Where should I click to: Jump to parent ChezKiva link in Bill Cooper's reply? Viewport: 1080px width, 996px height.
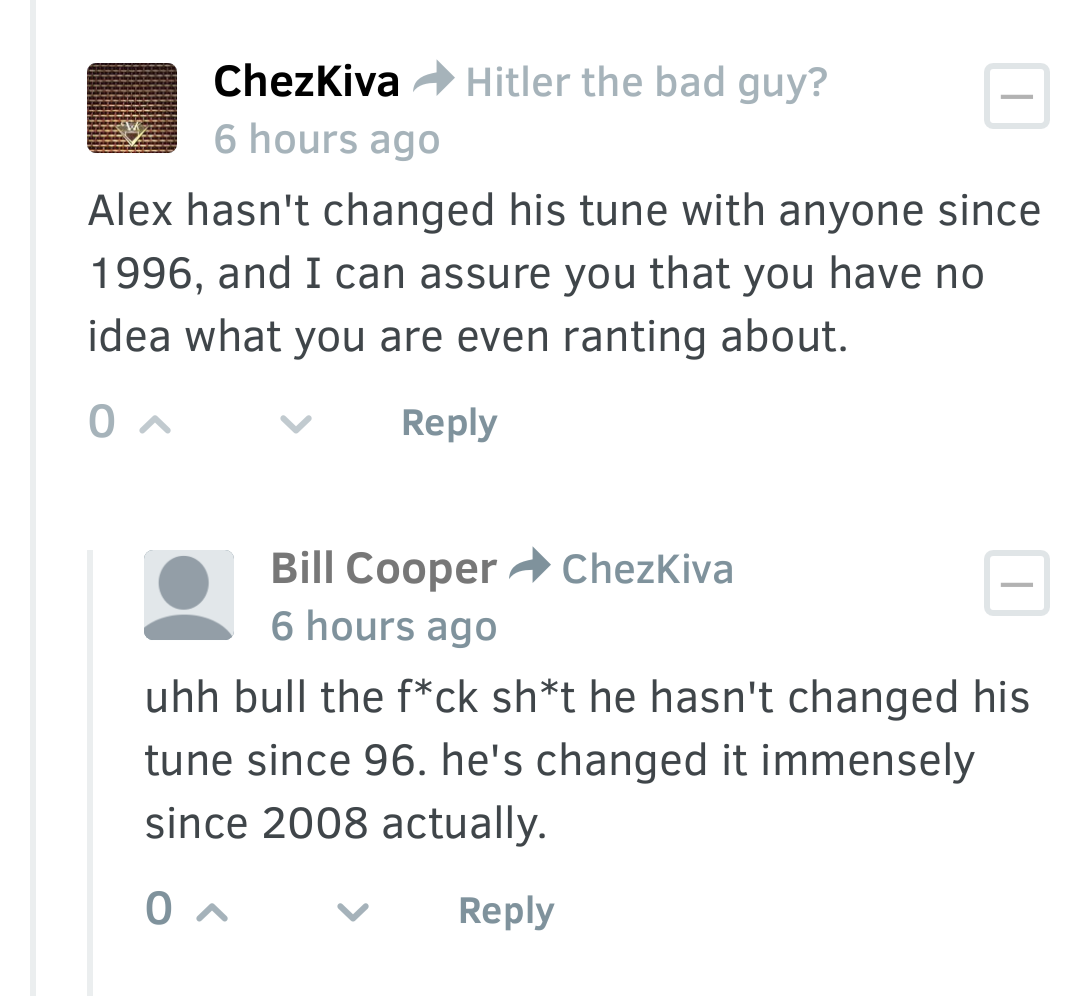point(647,570)
